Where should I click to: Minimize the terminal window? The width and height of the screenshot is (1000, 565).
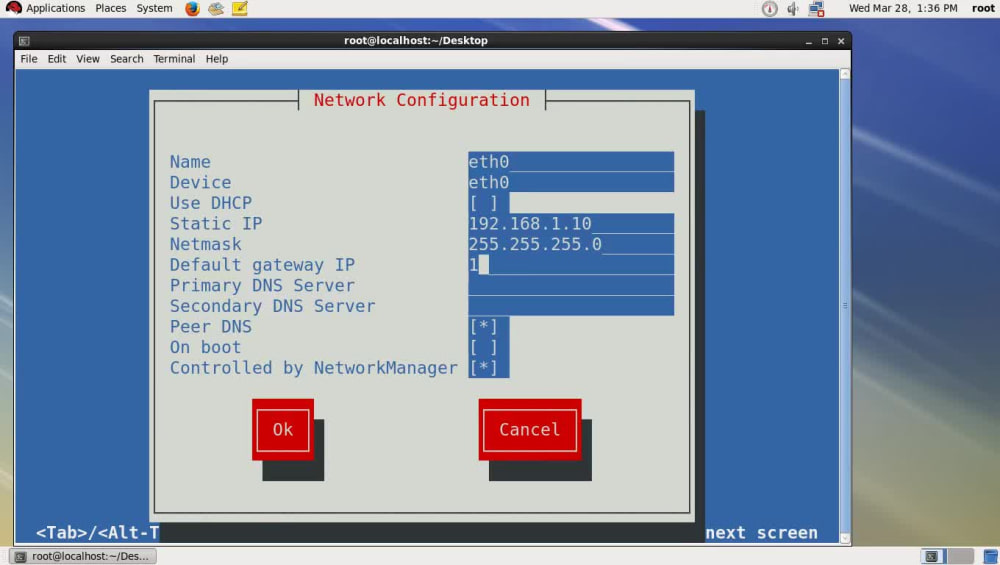tap(809, 41)
